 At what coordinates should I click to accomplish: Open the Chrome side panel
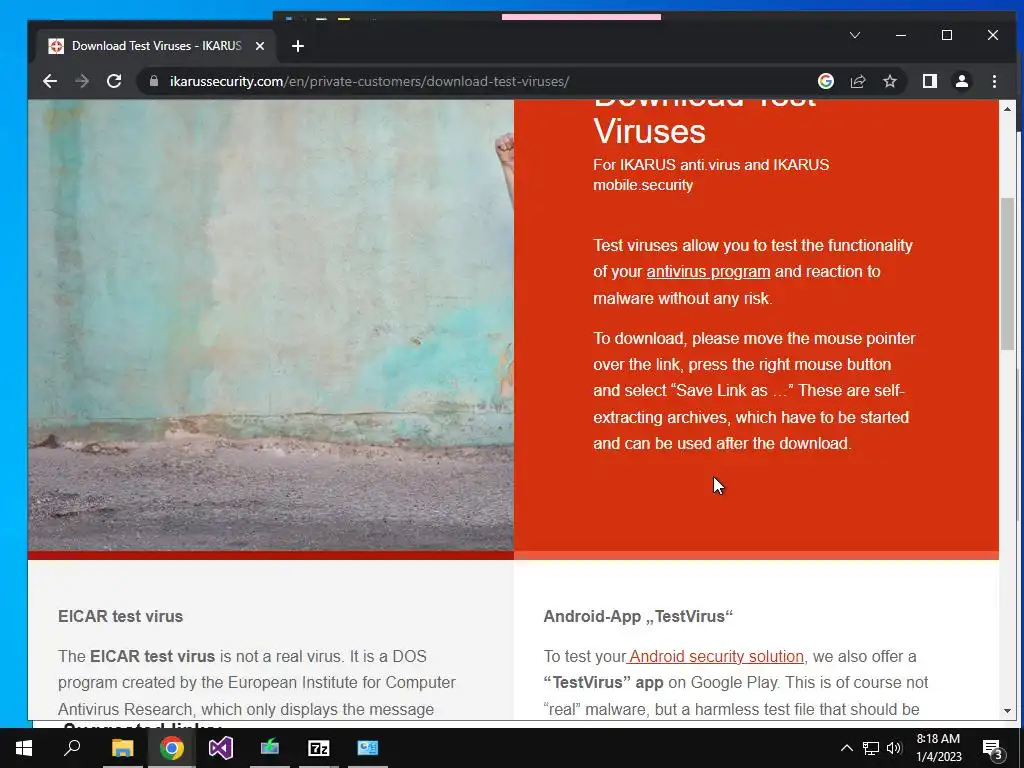pyautogui.click(x=929, y=82)
